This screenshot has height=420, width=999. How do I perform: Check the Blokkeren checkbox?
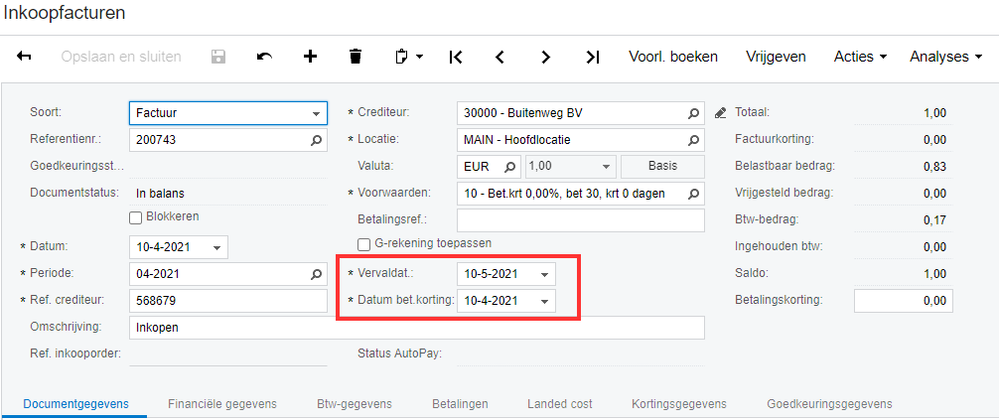136,217
